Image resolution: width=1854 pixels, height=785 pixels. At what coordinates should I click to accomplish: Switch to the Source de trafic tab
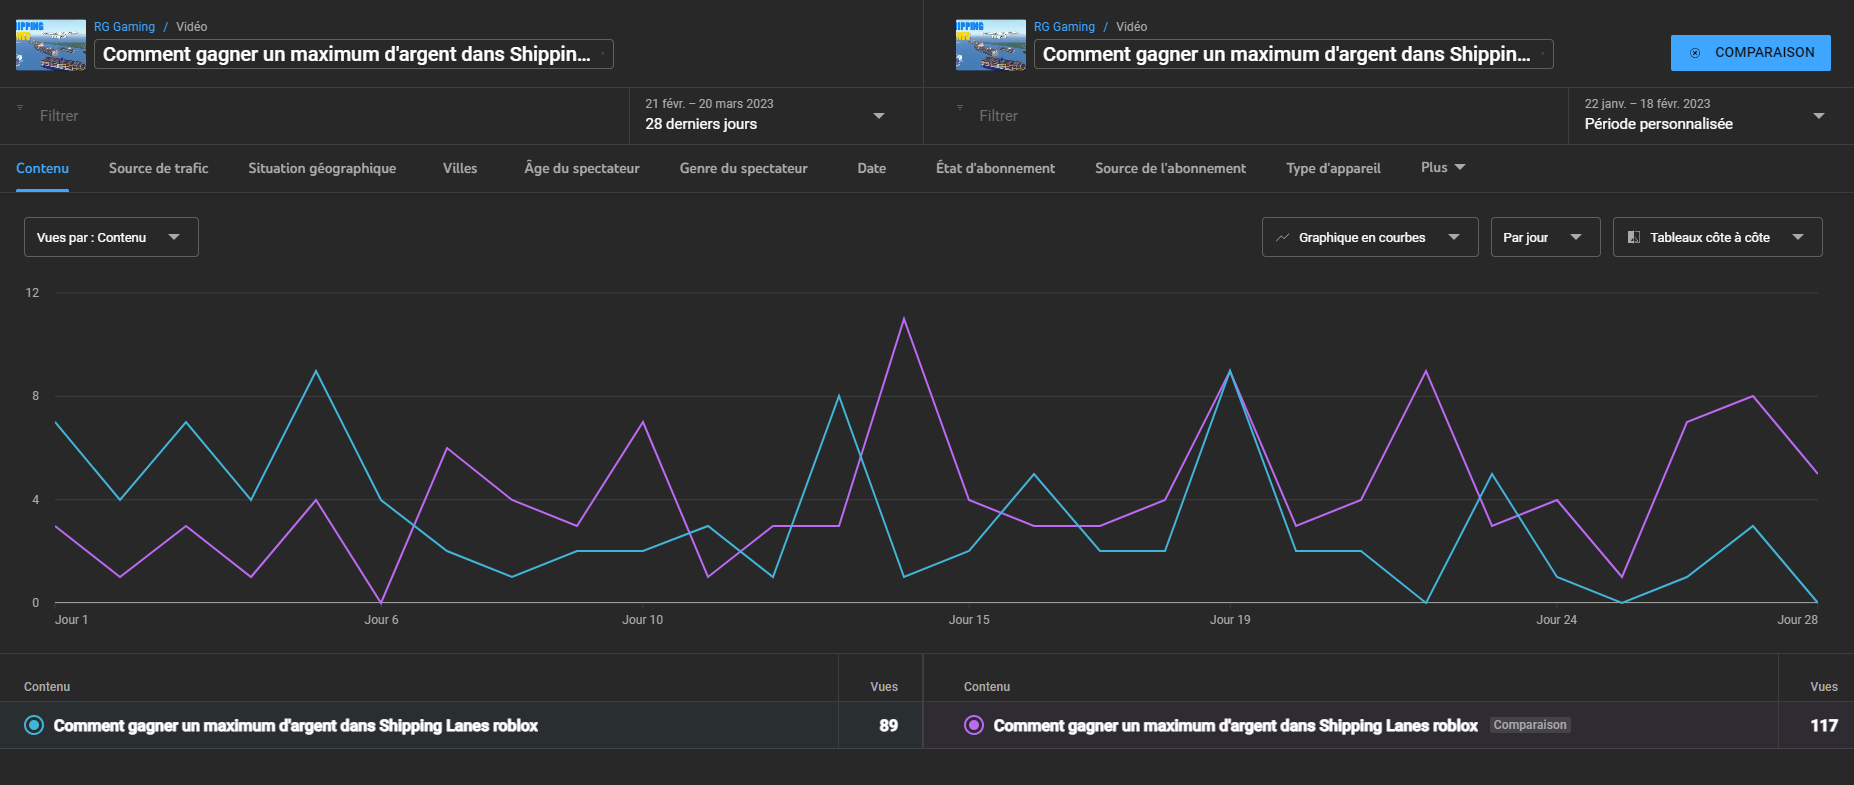[x=159, y=168]
